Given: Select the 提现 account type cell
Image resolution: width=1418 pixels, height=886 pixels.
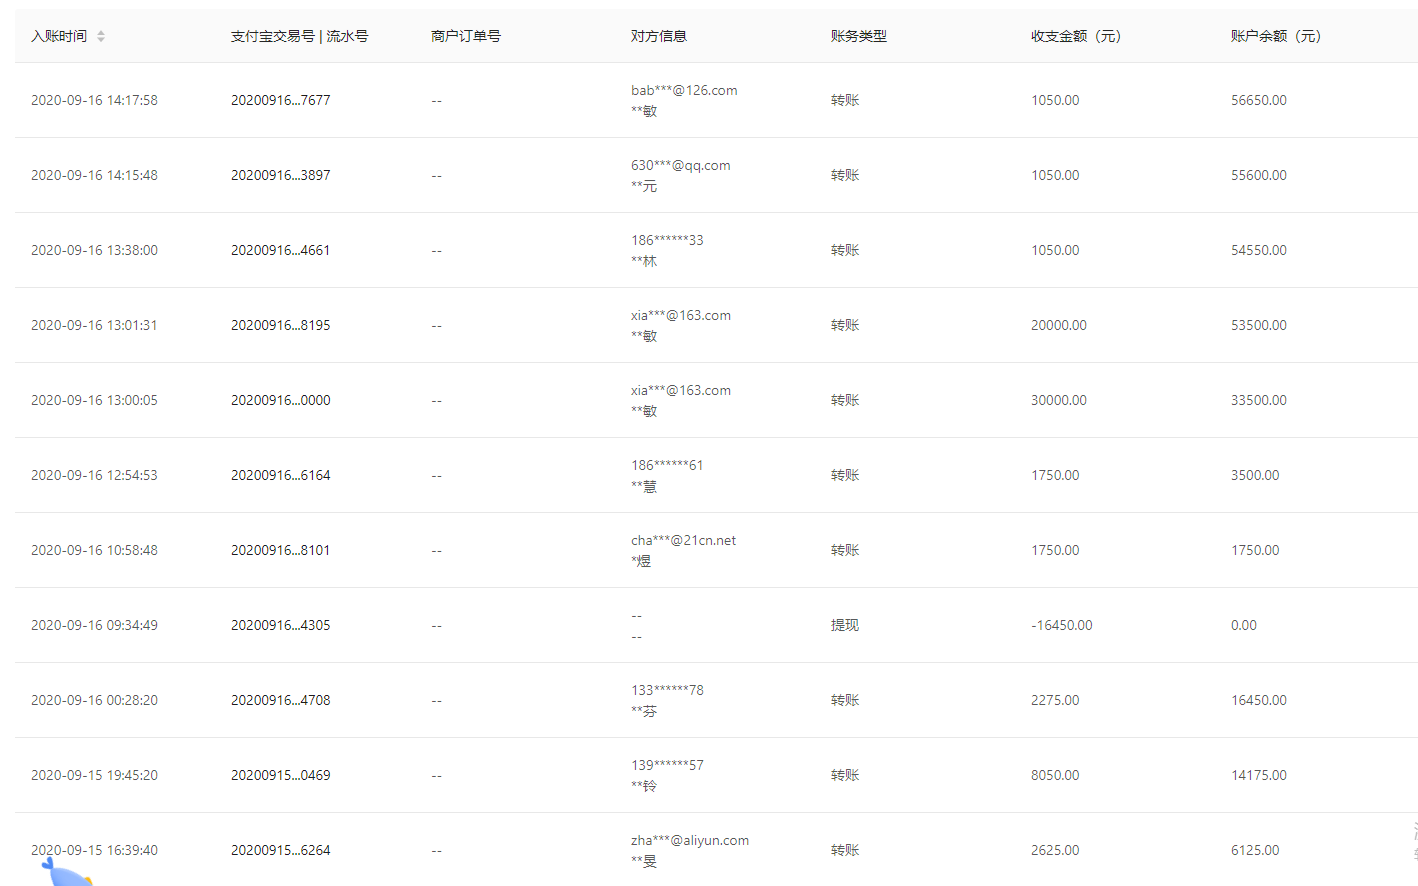Looking at the screenshot, I should click(844, 625).
